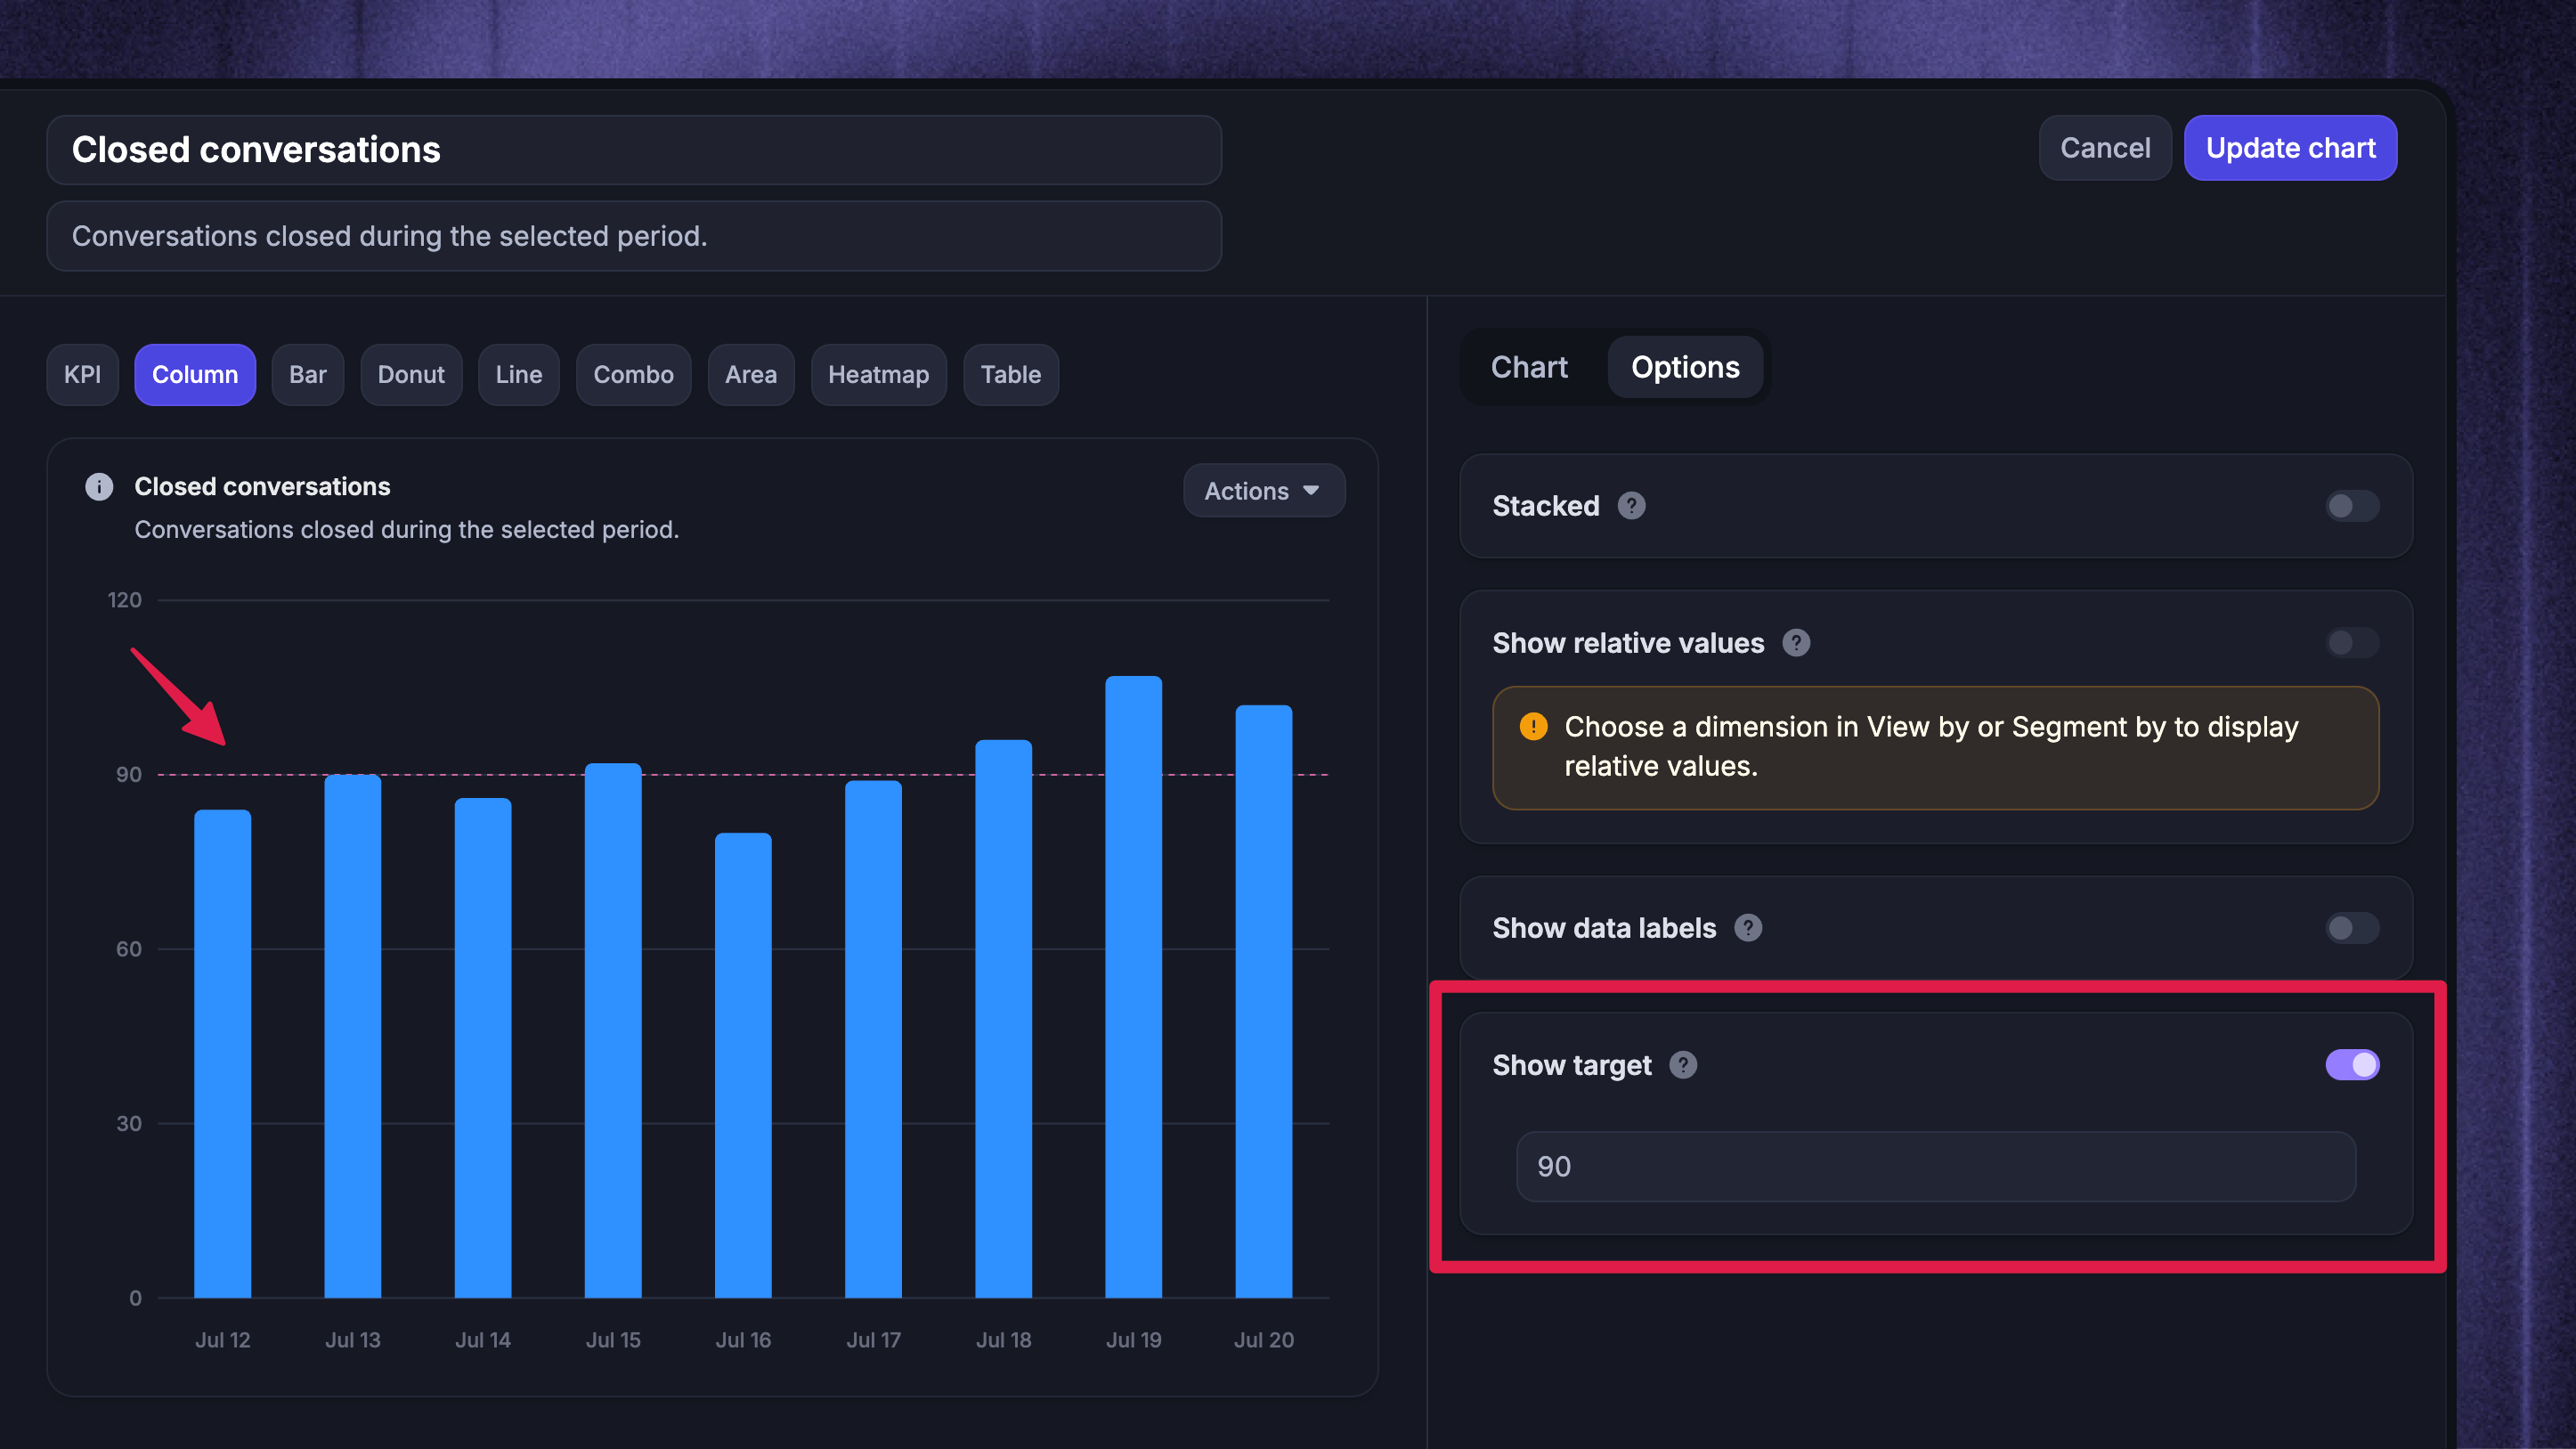
Task: Click the Jul 17 column bar
Action: coord(873,1039)
